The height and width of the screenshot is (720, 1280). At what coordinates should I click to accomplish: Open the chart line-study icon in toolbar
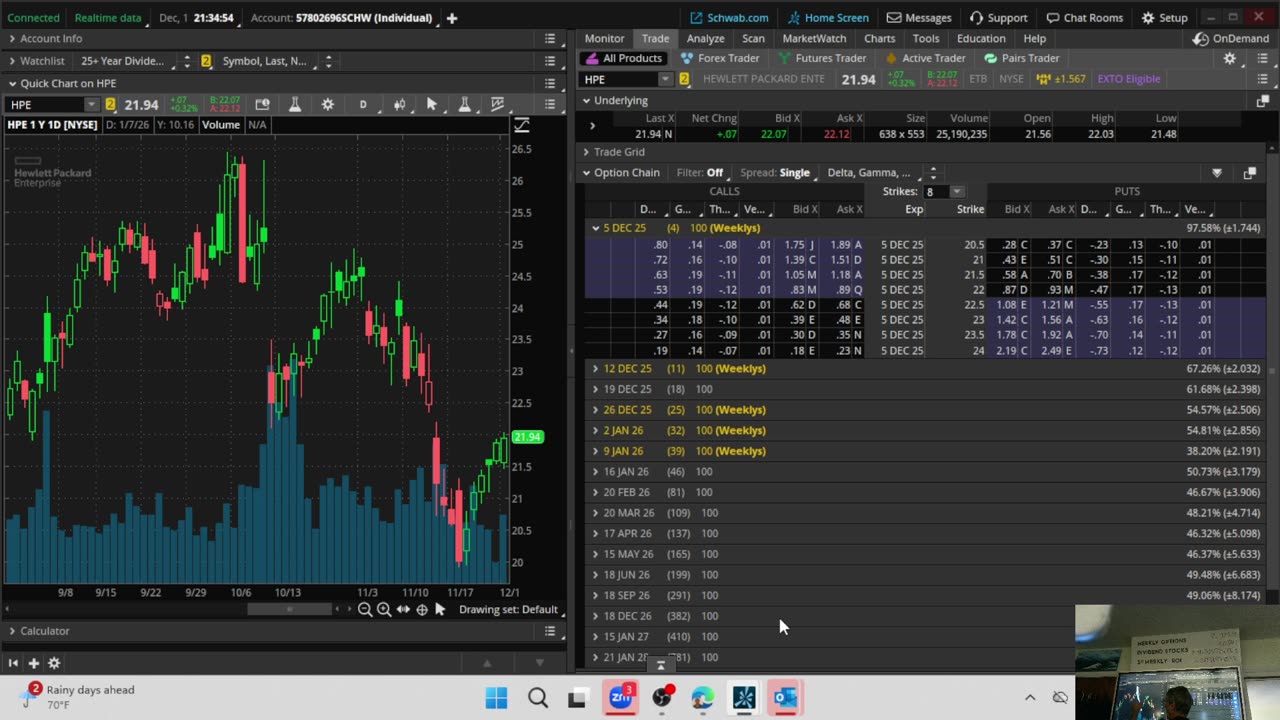[497, 104]
